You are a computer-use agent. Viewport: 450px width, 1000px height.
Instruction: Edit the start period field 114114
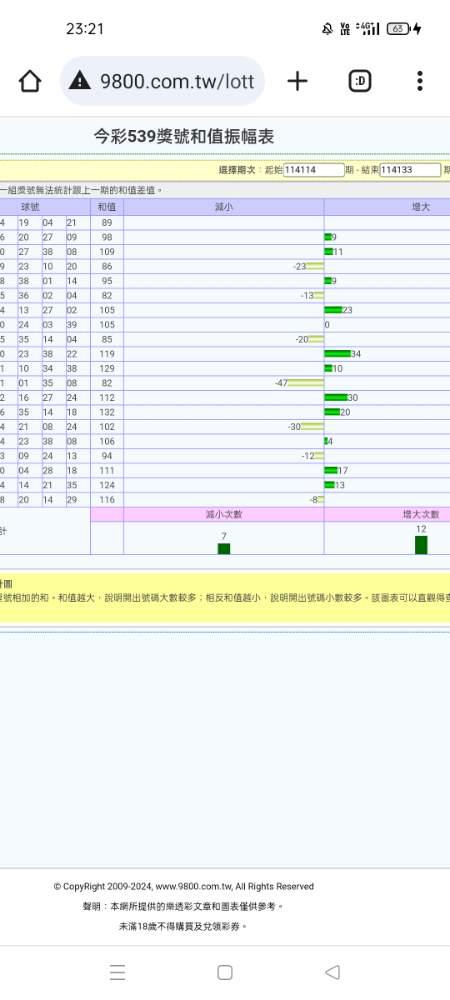(314, 170)
